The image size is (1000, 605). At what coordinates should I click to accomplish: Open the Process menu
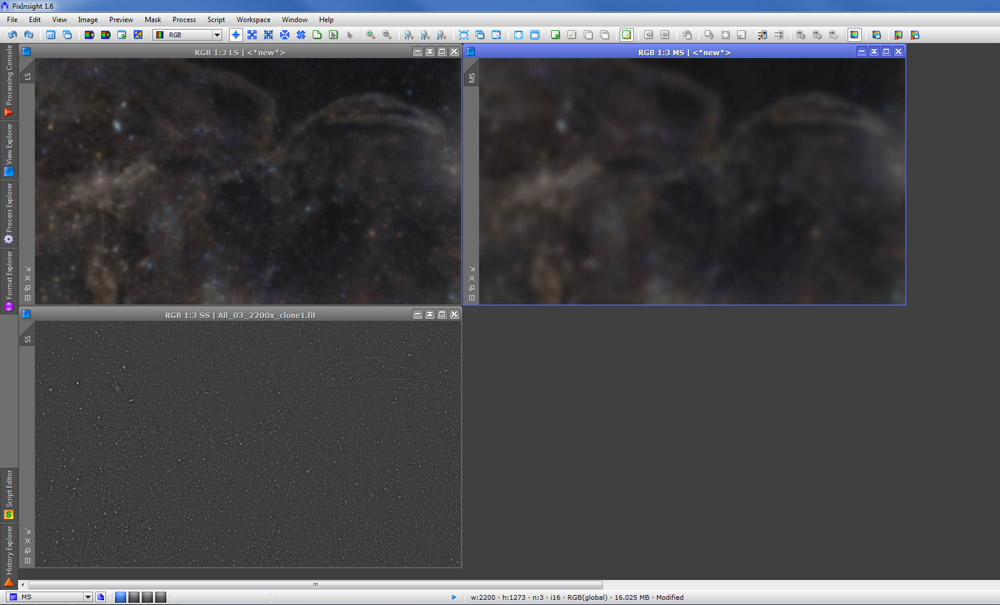(184, 19)
